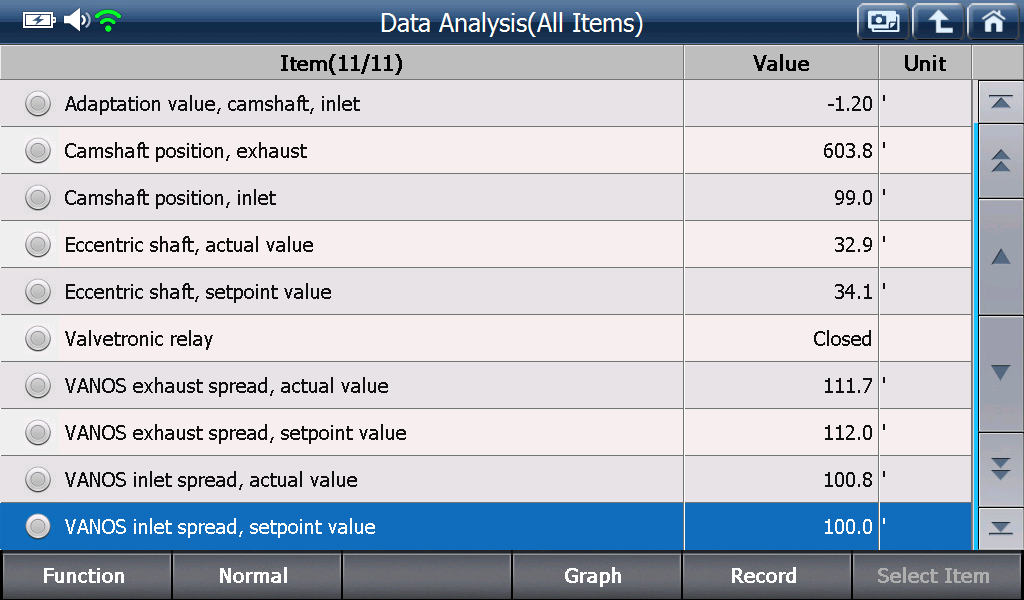
Task: Page down with the double down arrows
Action: coord(1000,468)
